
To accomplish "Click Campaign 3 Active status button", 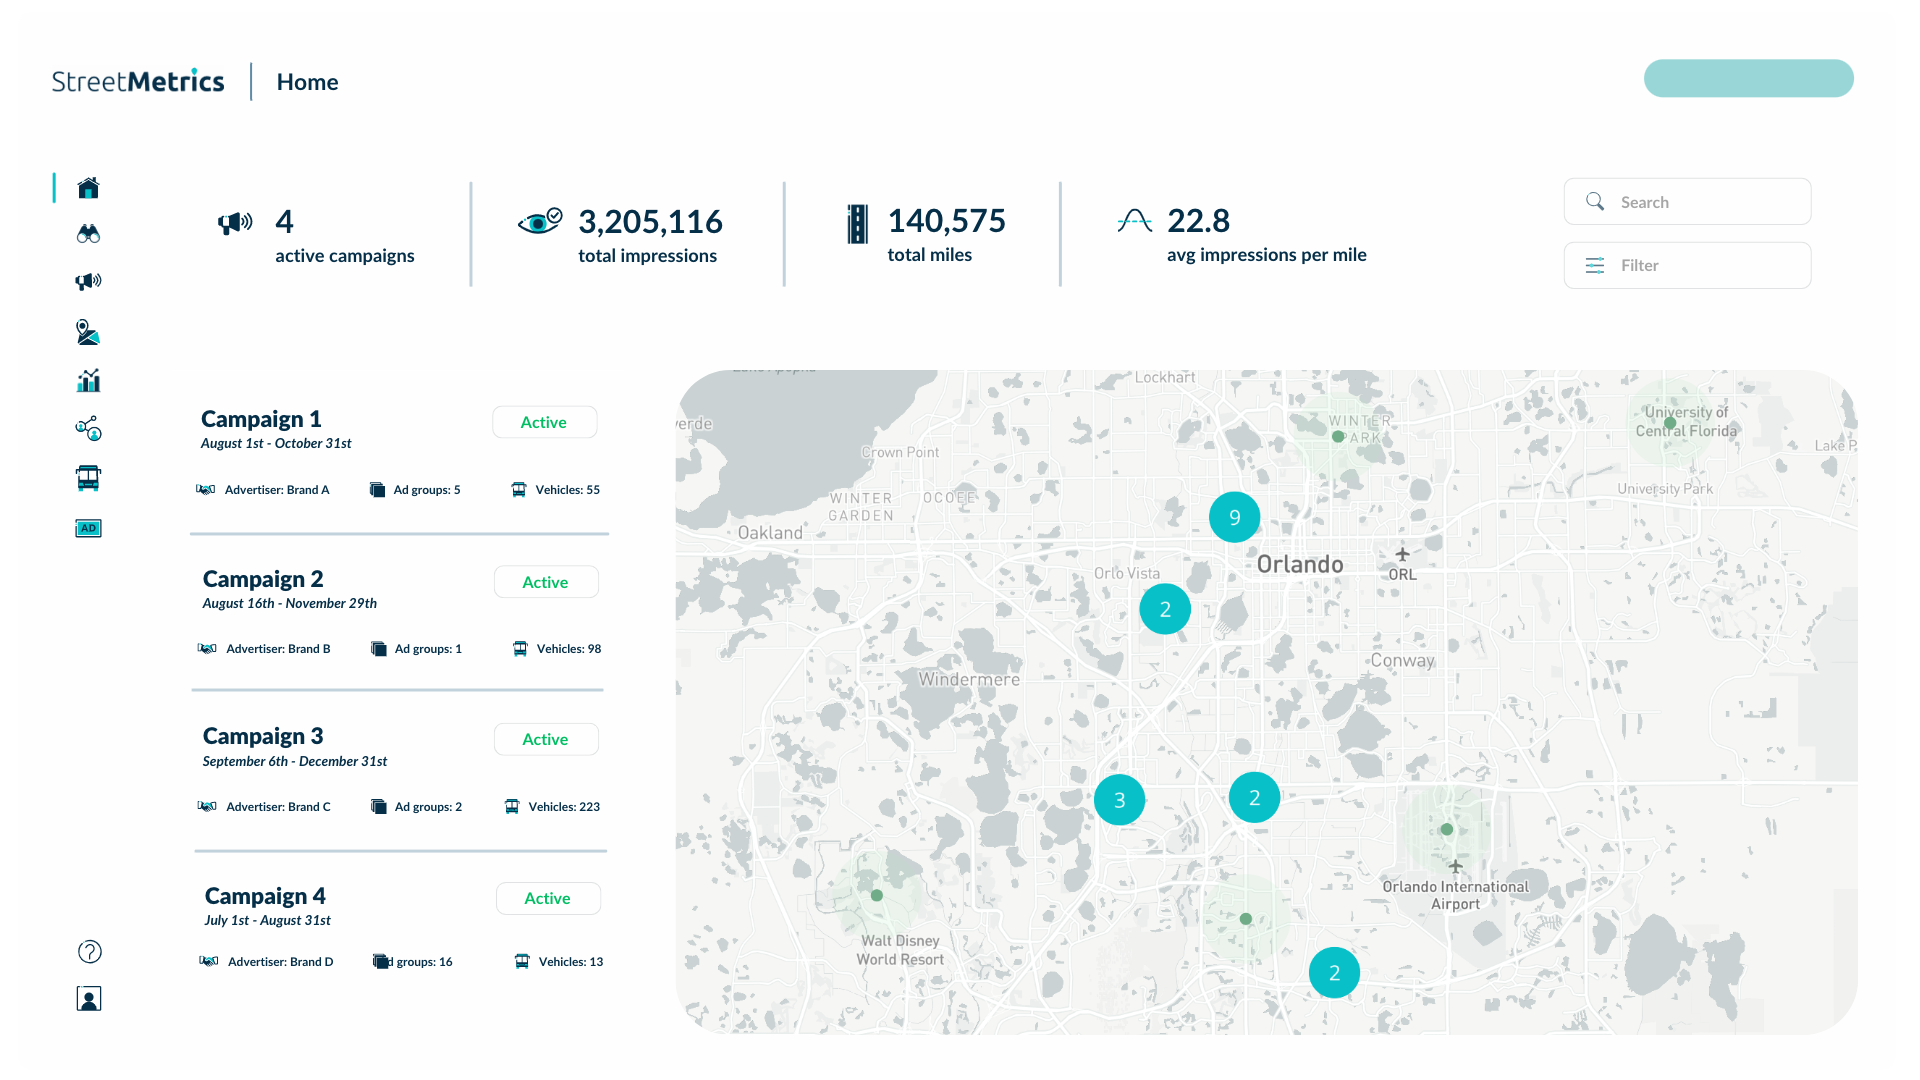I will pos(546,739).
